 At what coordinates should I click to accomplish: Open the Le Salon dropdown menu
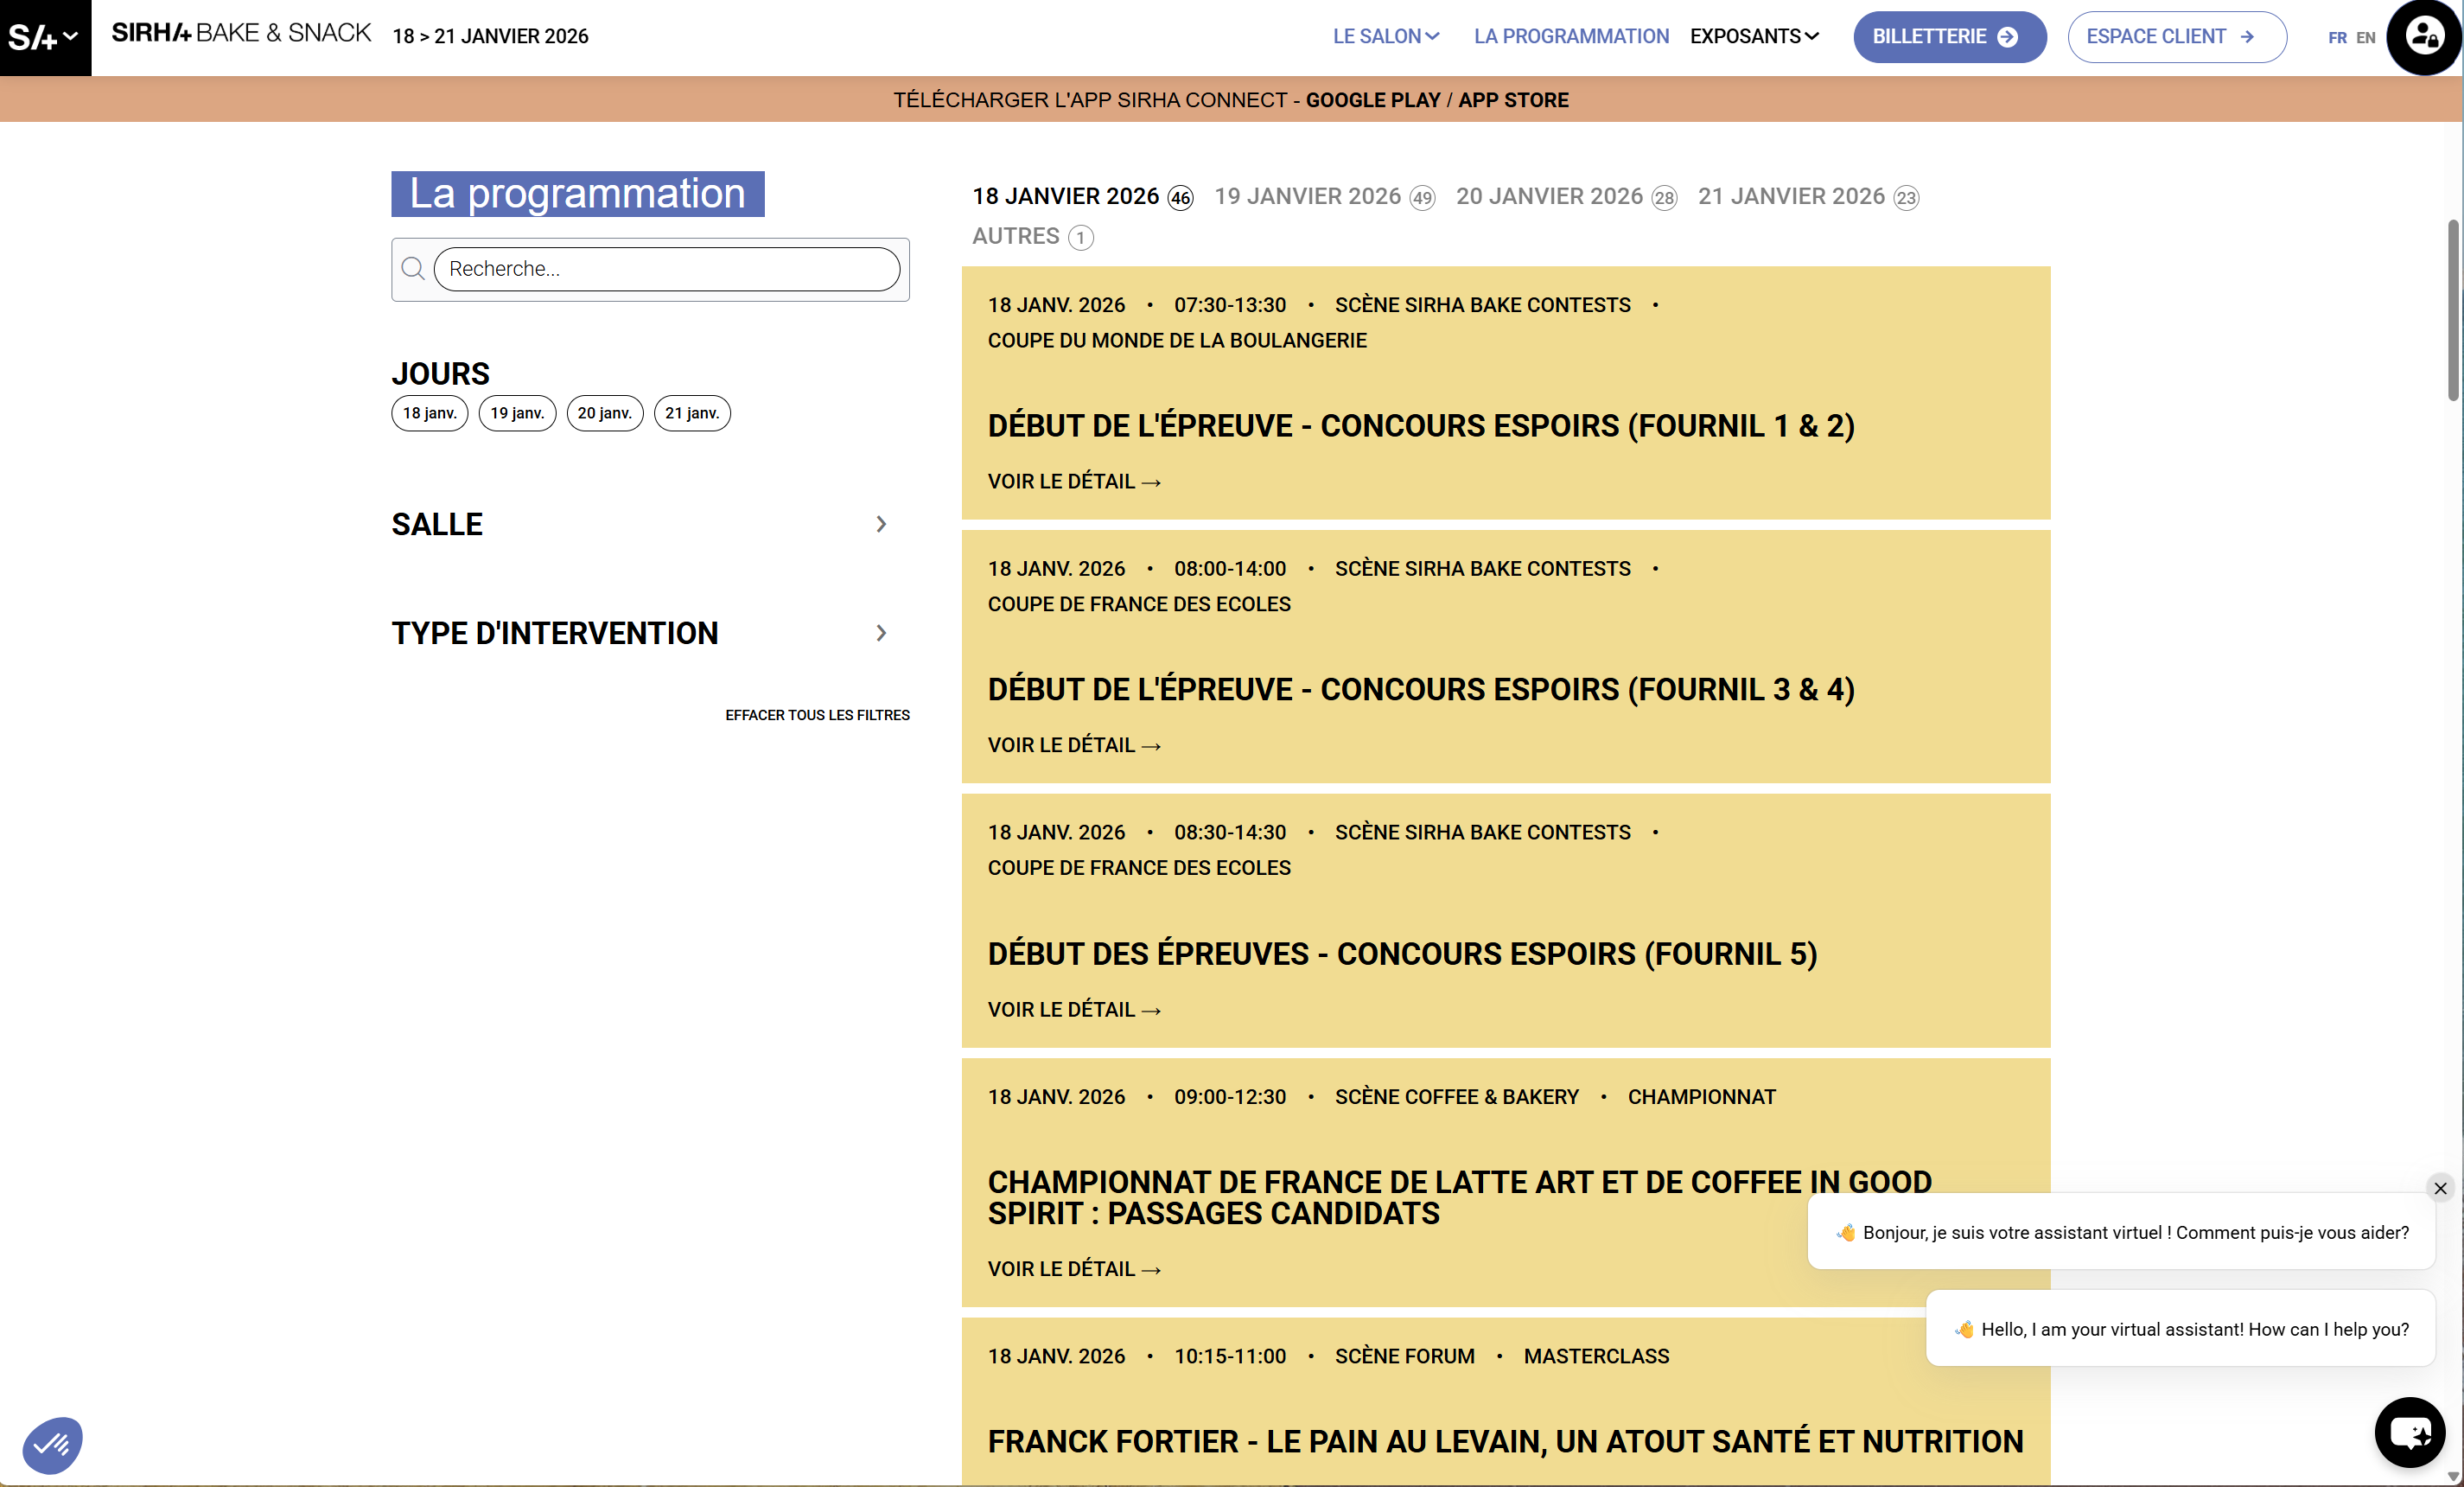[x=1385, y=37]
